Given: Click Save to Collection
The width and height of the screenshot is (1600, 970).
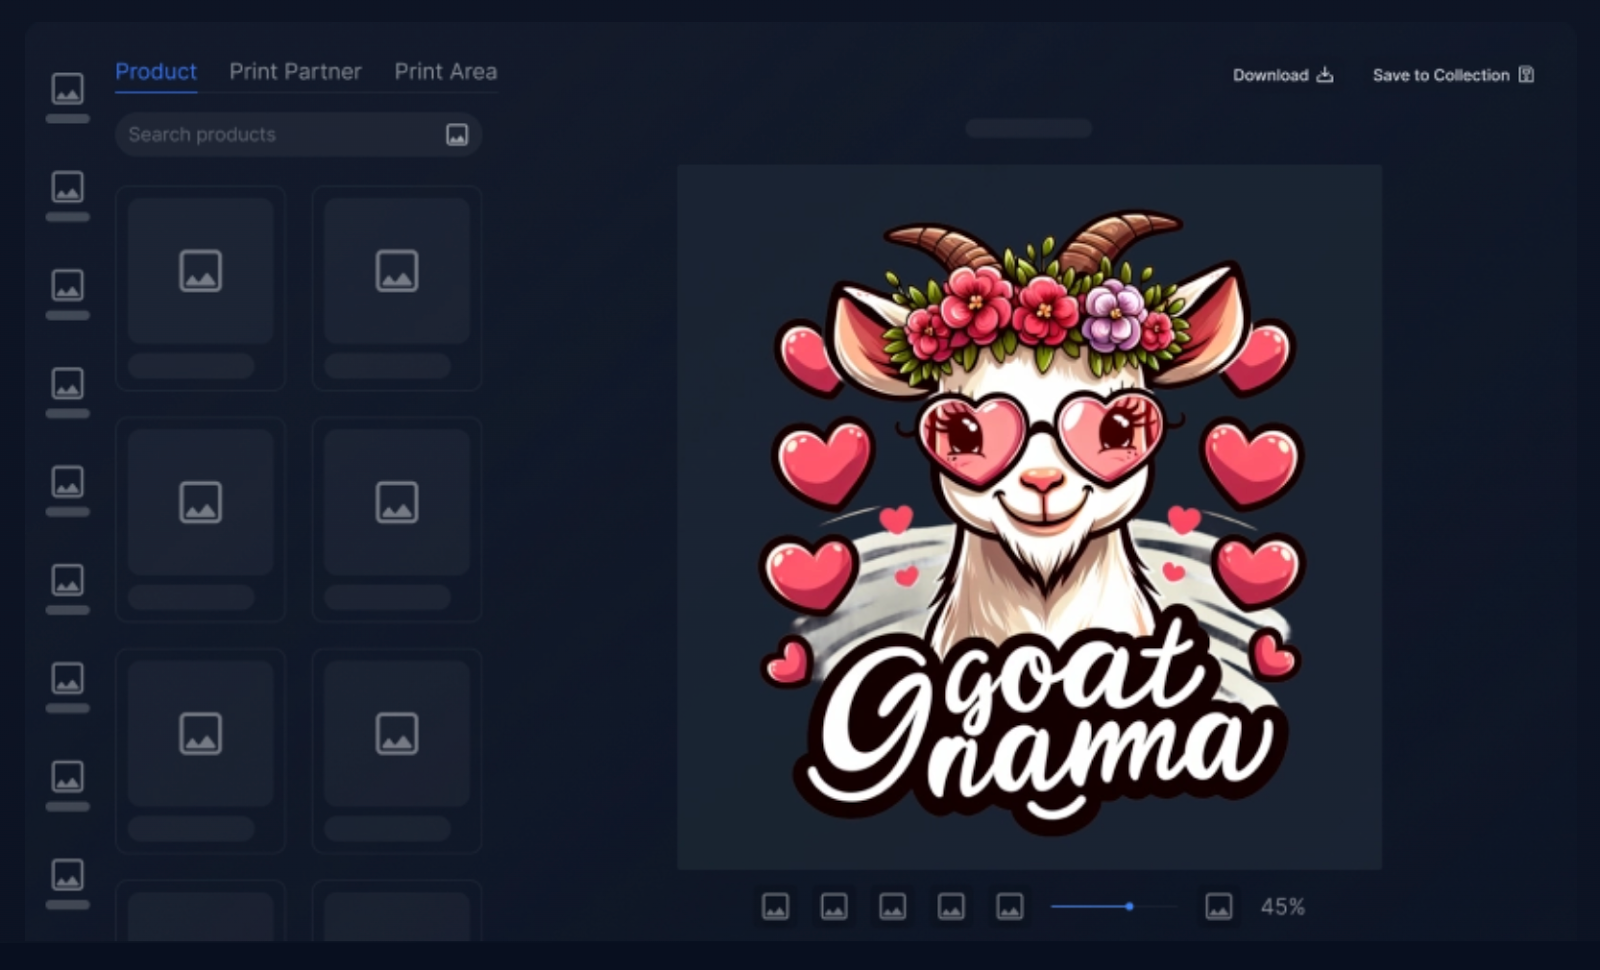Looking at the screenshot, I should pyautogui.click(x=1453, y=75).
